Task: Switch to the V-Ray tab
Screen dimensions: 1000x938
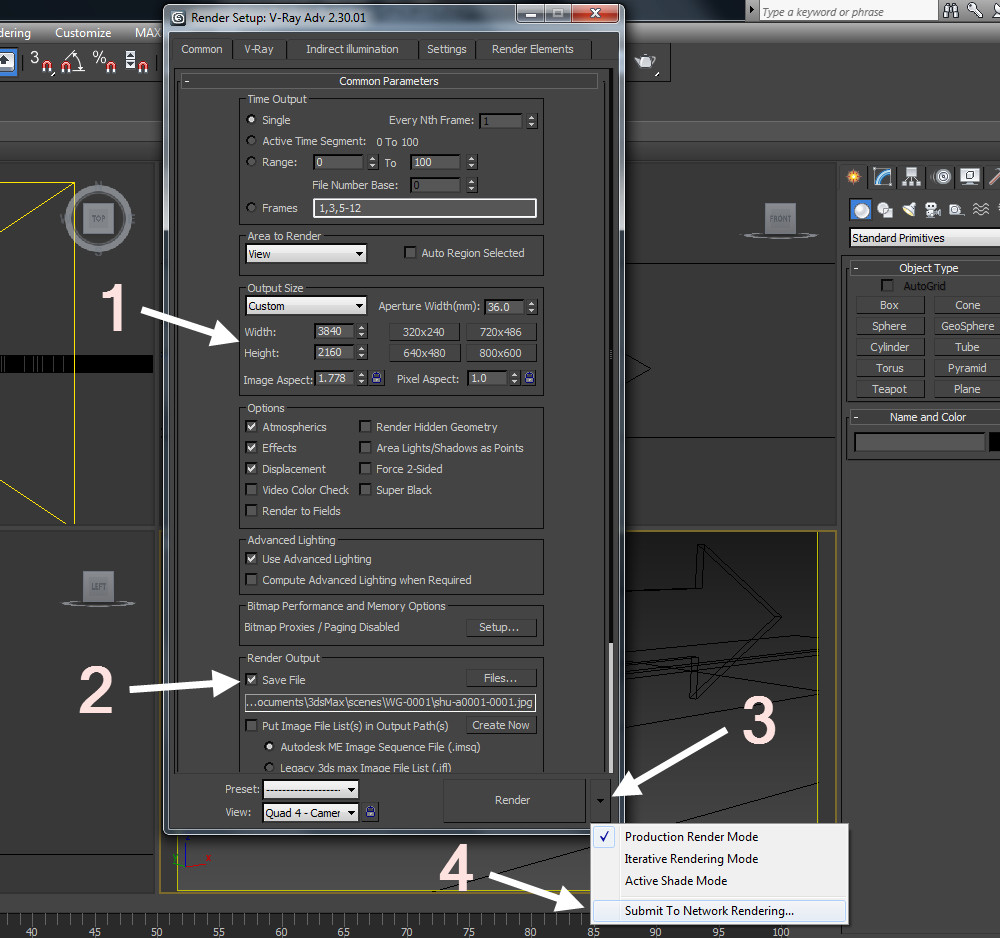Action: [x=258, y=49]
